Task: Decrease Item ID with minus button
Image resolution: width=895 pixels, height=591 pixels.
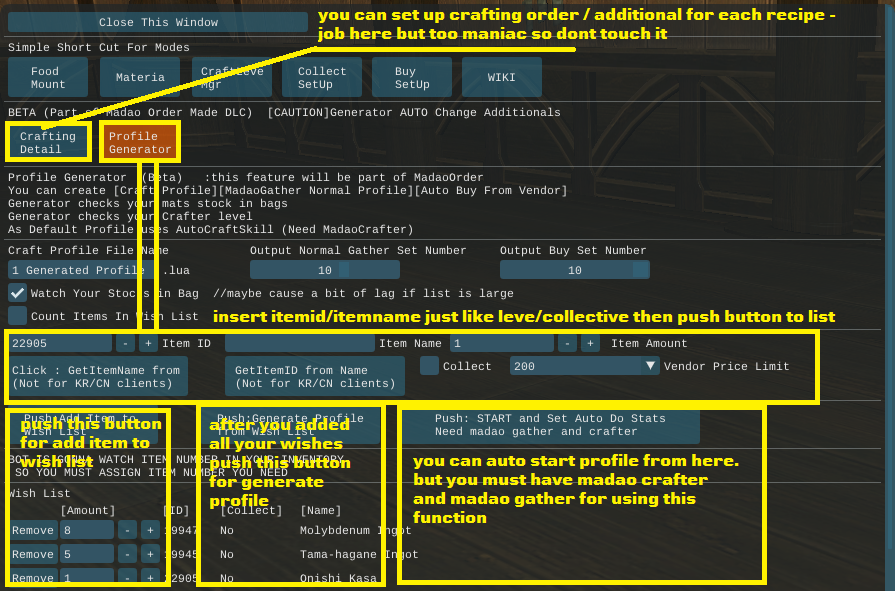Action: pyautogui.click(x=125, y=343)
